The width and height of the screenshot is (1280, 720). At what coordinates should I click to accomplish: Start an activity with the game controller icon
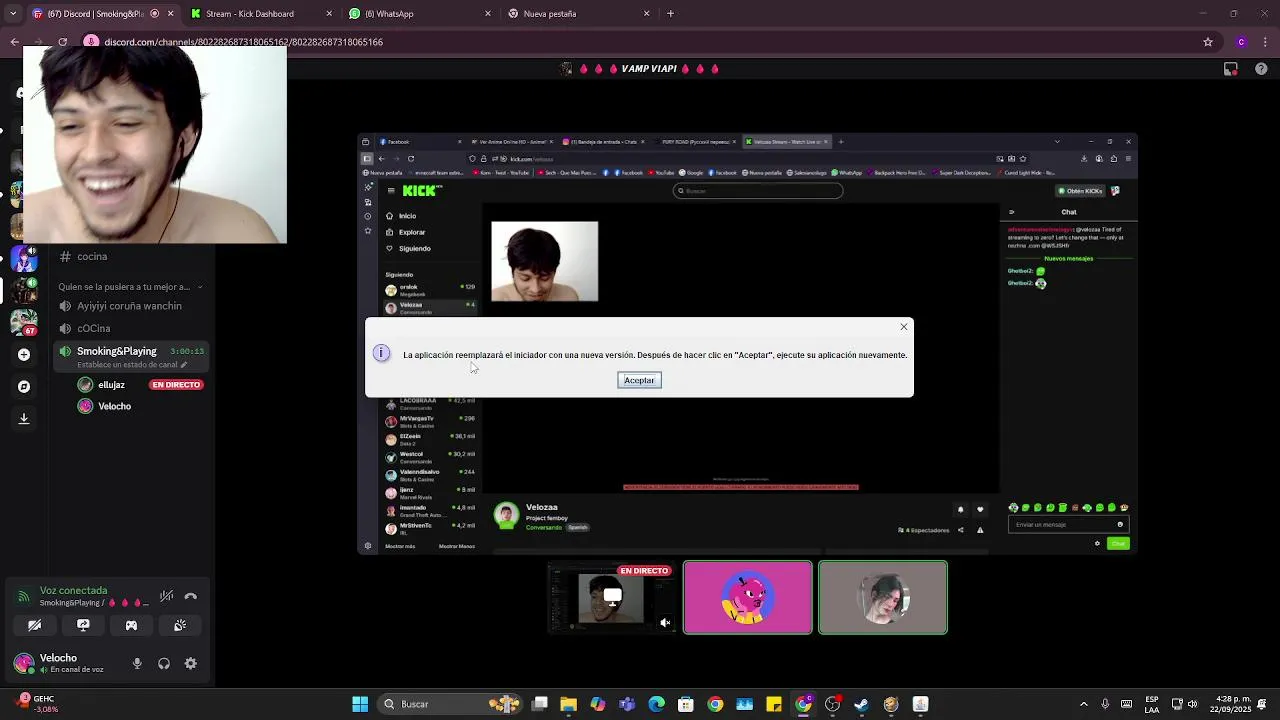(x=131, y=625)
